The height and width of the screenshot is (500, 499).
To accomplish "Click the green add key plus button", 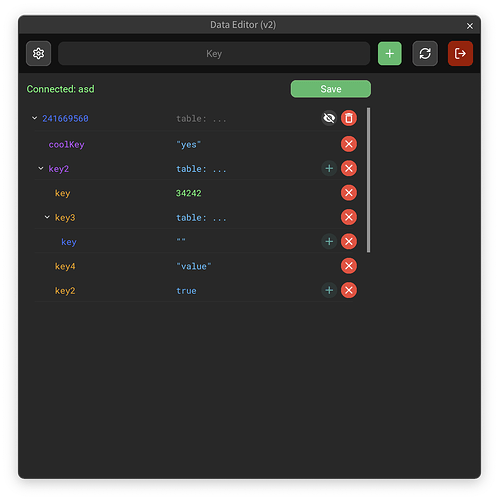I will click(389, 53).
